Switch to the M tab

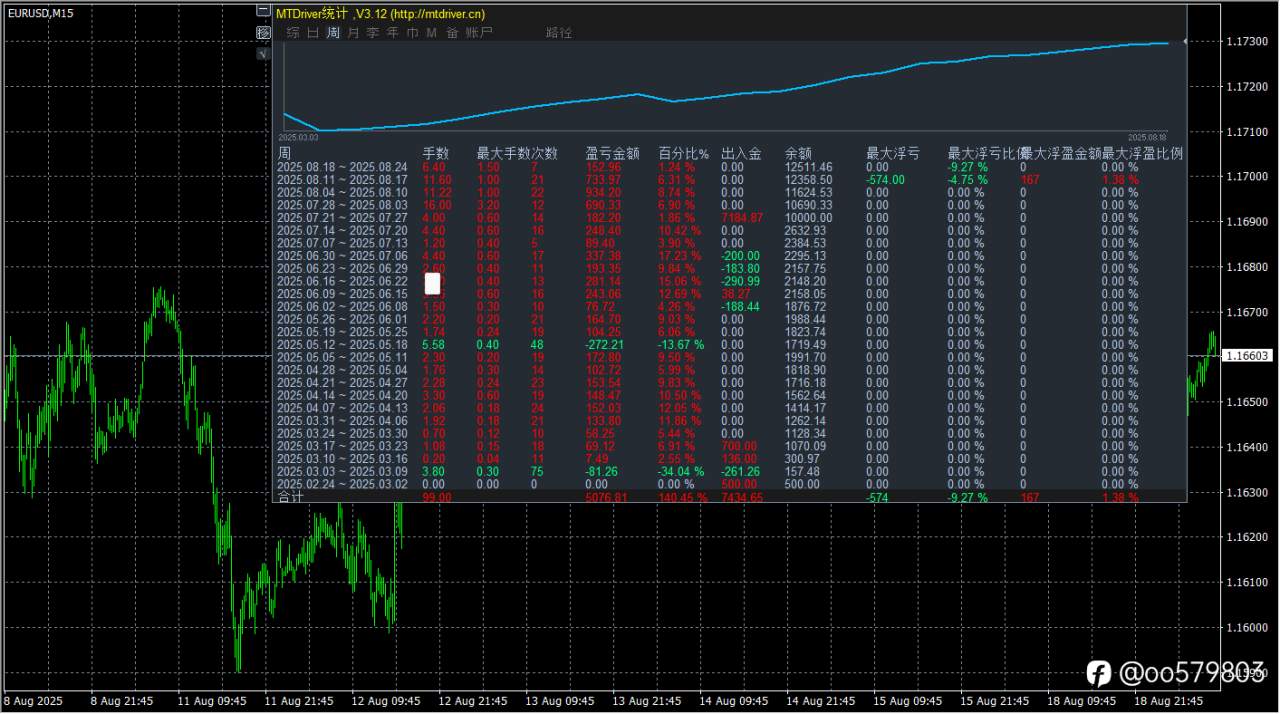click(432, 33)
